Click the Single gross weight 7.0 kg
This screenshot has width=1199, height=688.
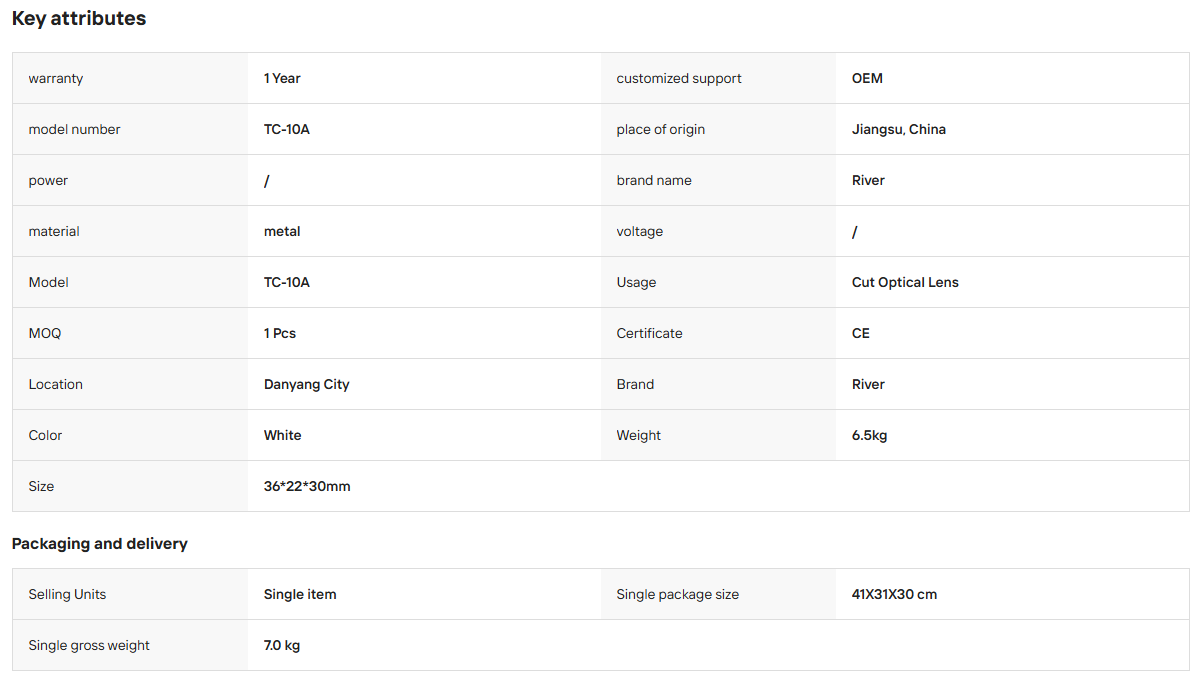click(281, 645)
